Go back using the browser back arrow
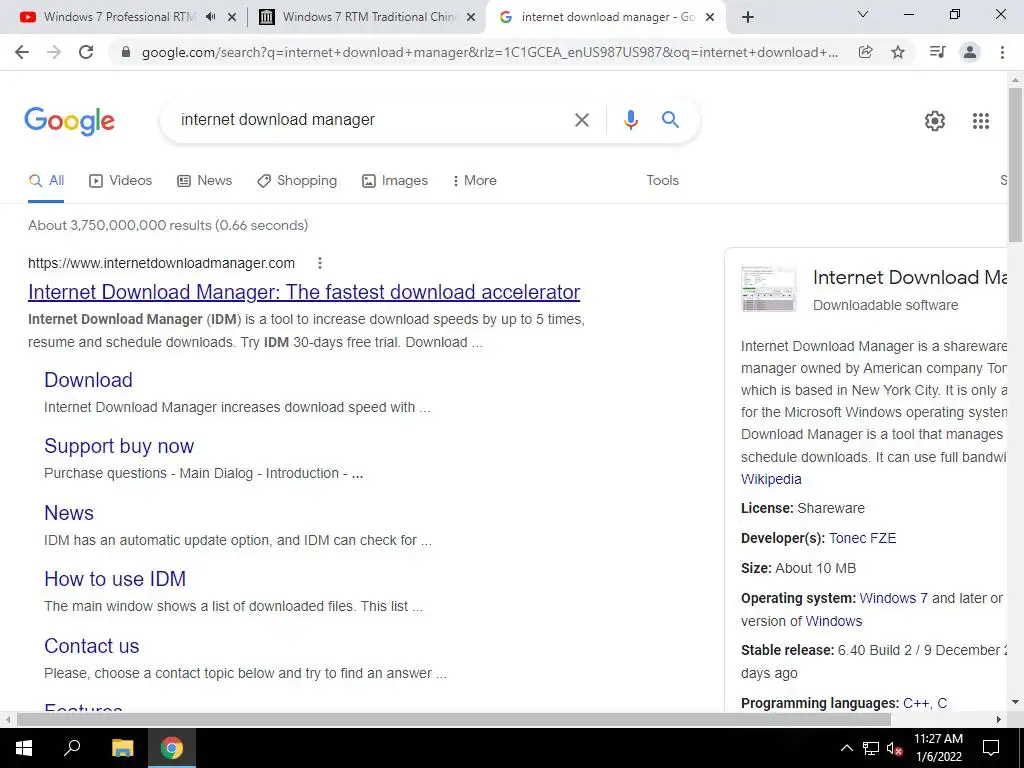The width and height of the screenshot is (1024, 768). click(x=22, y=52)
